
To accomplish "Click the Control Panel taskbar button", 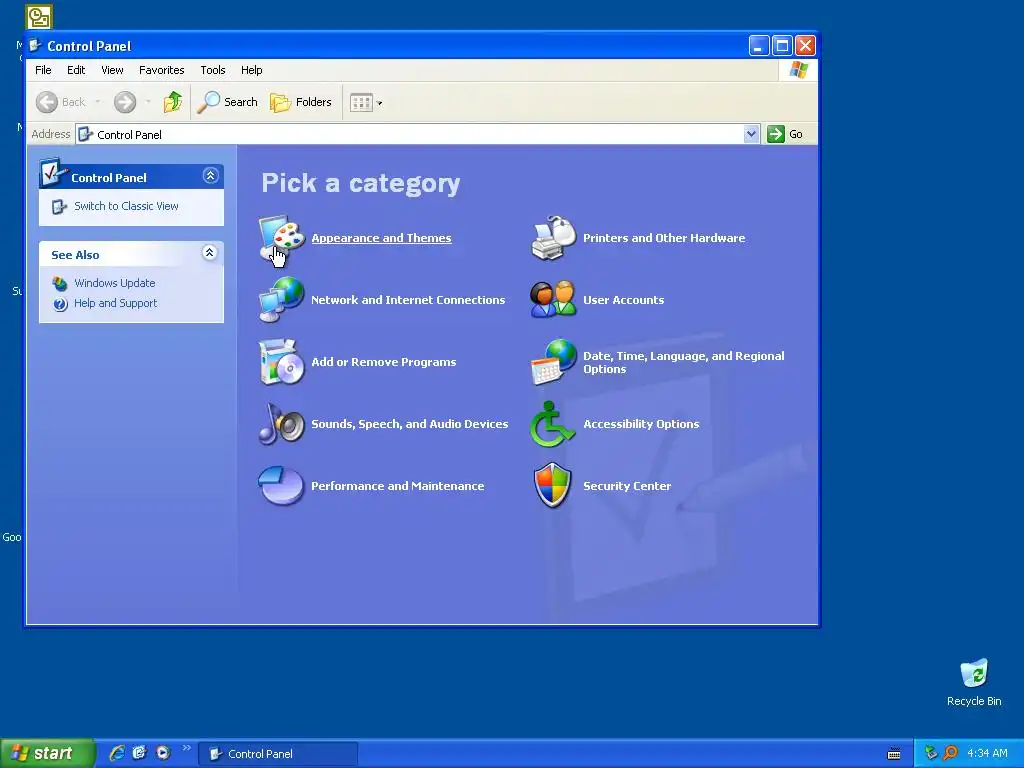I will [x=279, y=754].
